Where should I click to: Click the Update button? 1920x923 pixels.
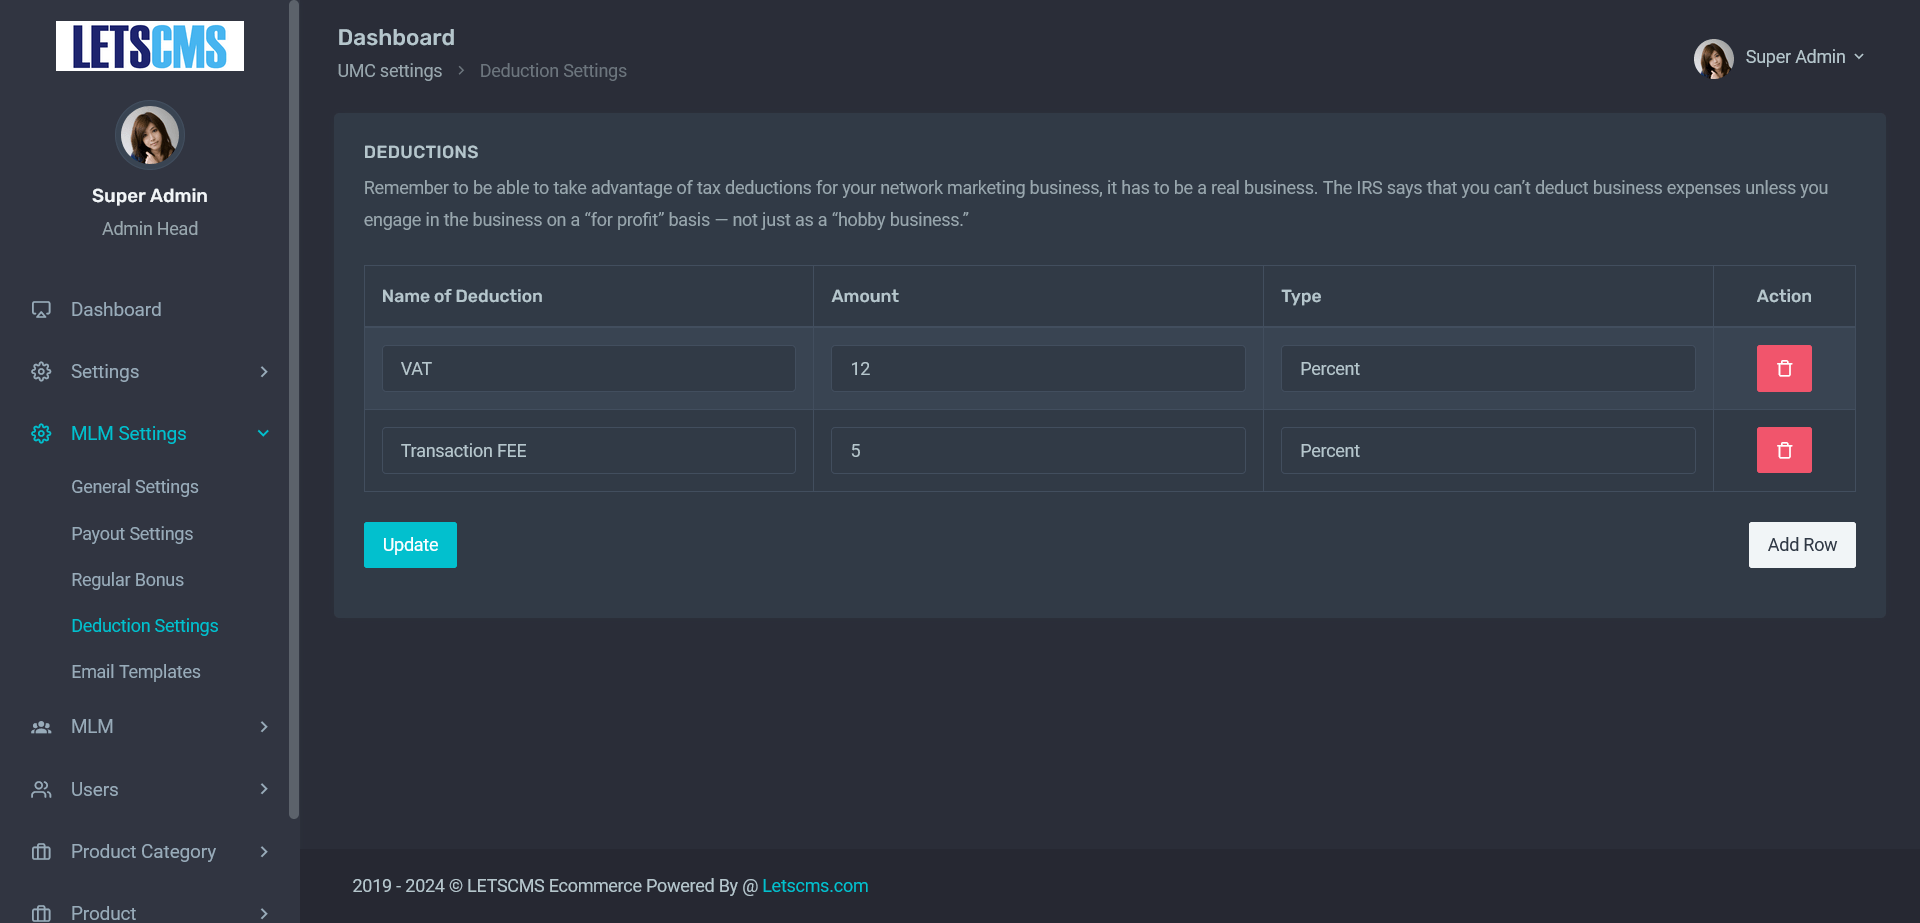tap(410, 544)
